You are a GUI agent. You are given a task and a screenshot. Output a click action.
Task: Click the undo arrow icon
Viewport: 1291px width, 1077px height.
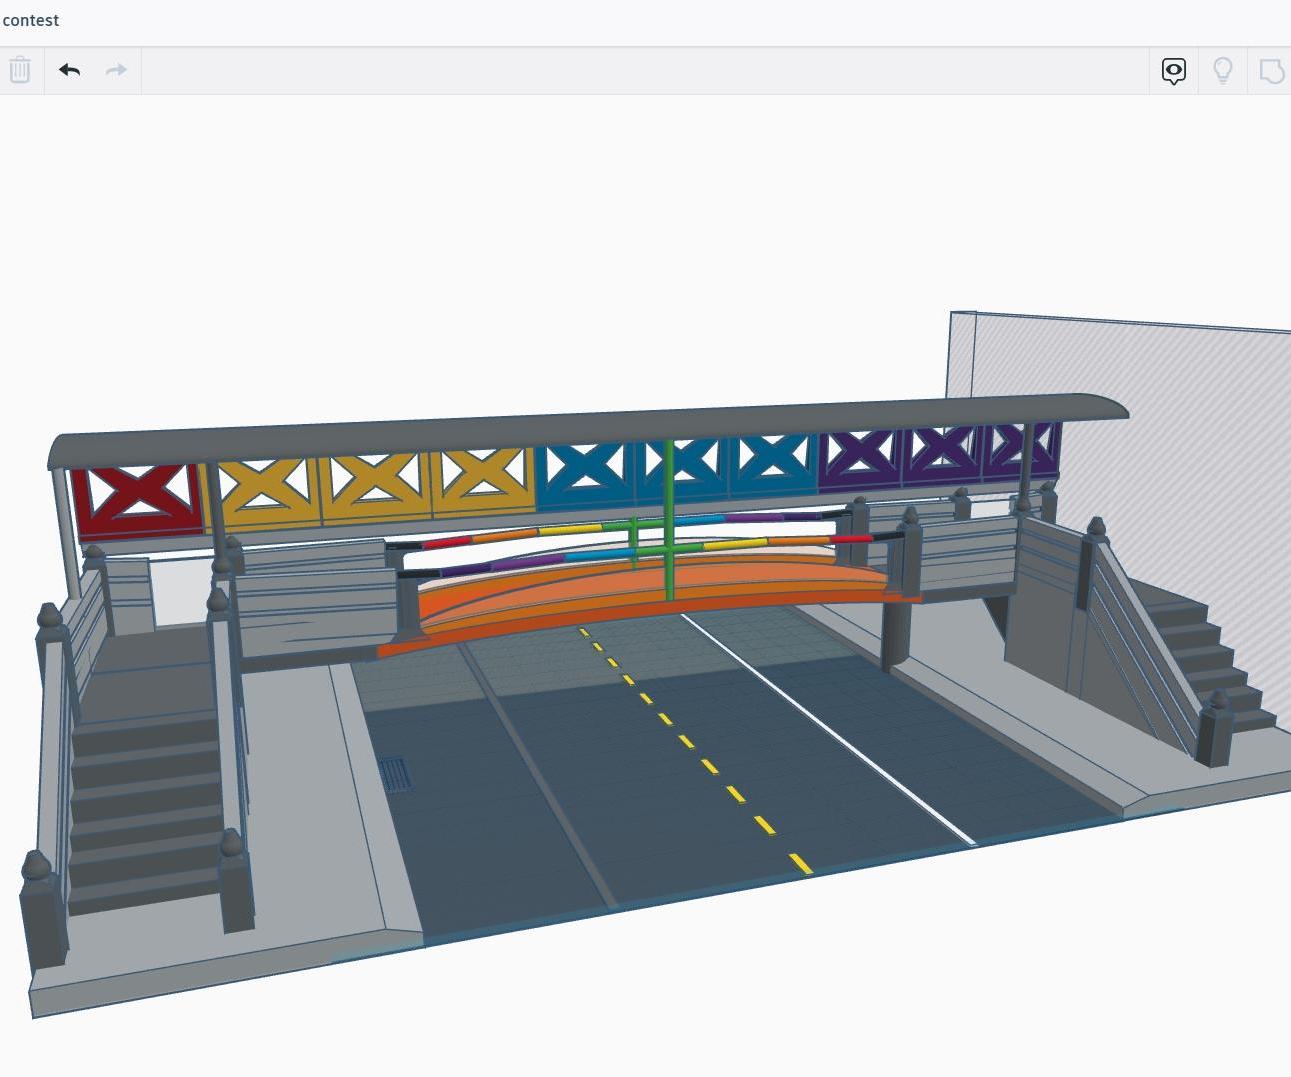(x=68, y=70)
